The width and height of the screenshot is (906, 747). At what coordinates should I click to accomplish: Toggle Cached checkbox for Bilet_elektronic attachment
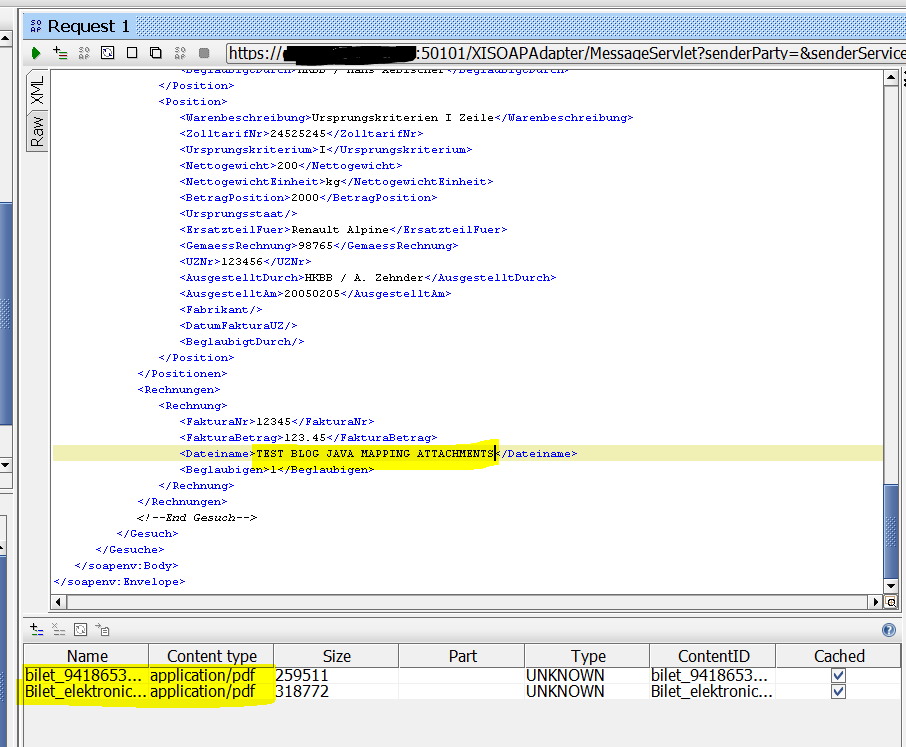pyautogui.click(x=838, y=691)
